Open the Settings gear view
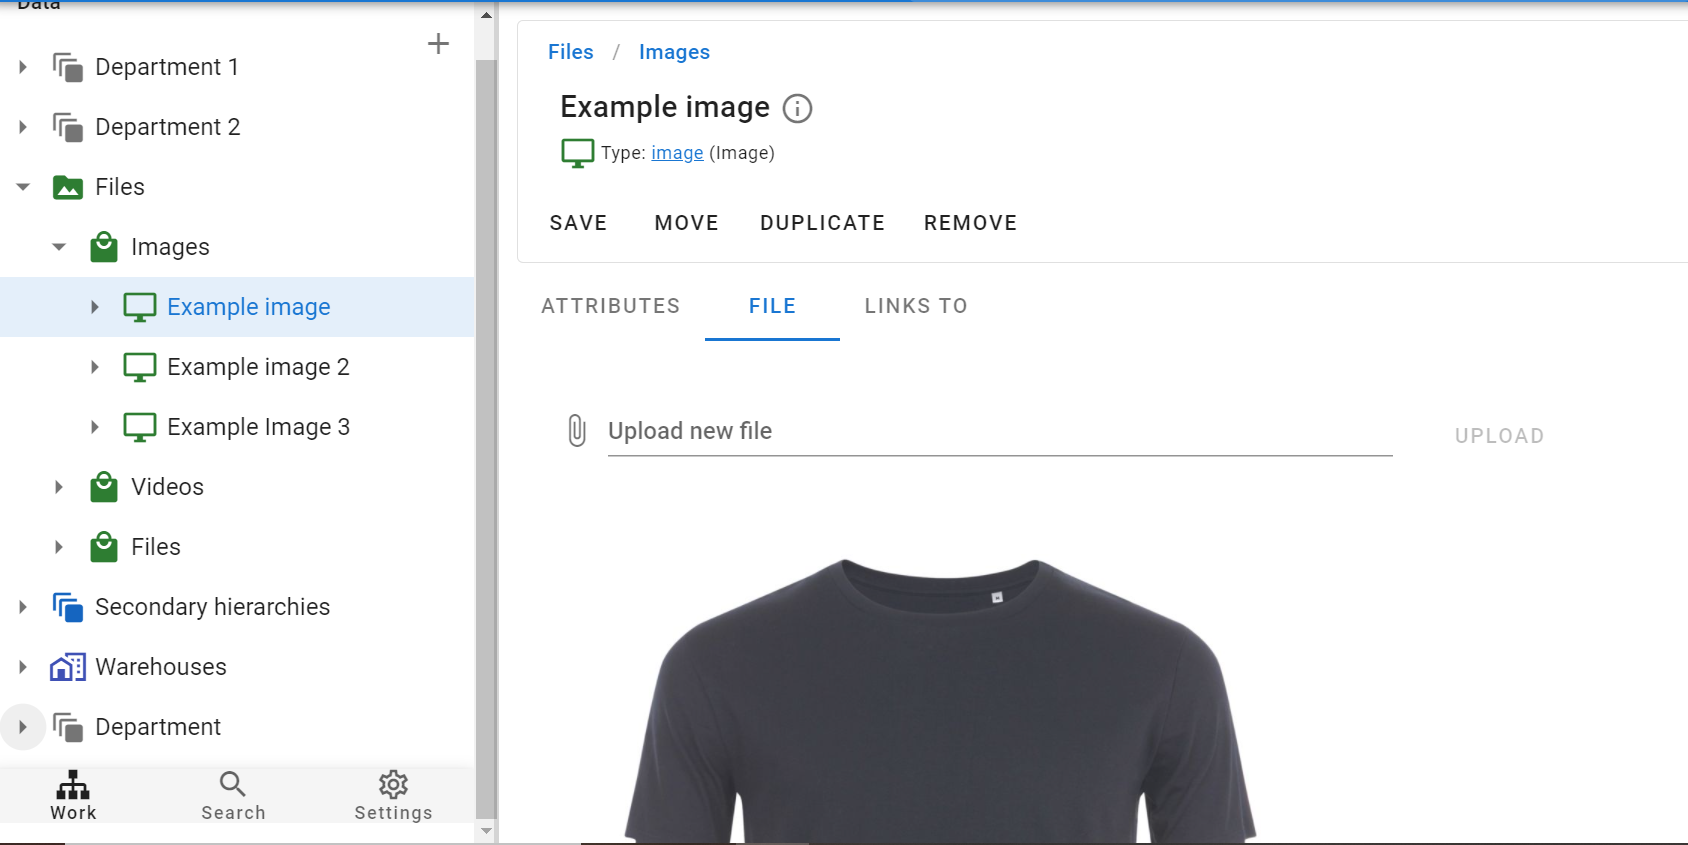1688x845 pixels. coord(393,796)
